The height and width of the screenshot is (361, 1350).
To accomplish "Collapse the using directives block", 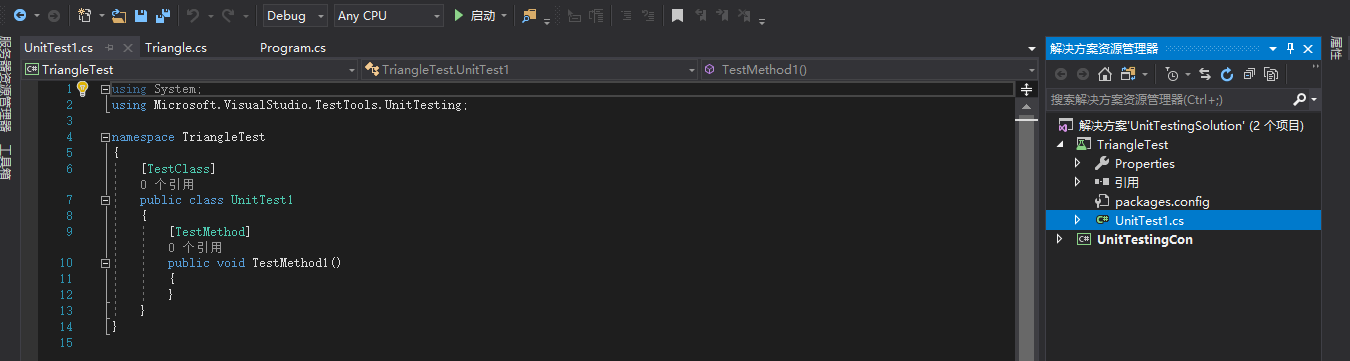I will point(106,89).
